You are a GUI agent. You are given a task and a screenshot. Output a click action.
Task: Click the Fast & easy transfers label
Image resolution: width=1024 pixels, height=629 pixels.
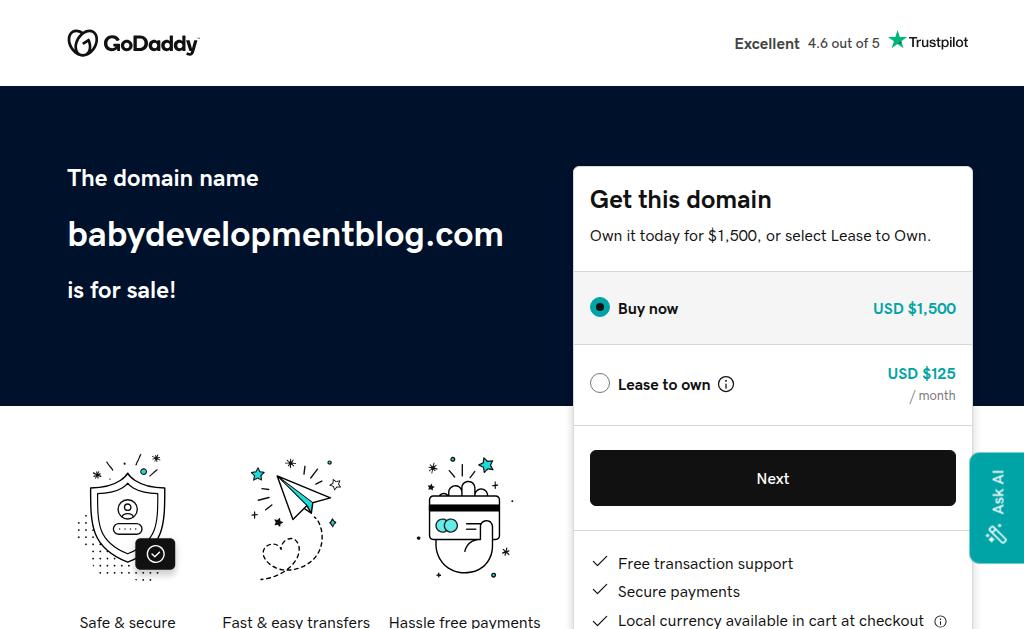pyautogui.click(x=296, y=622)
